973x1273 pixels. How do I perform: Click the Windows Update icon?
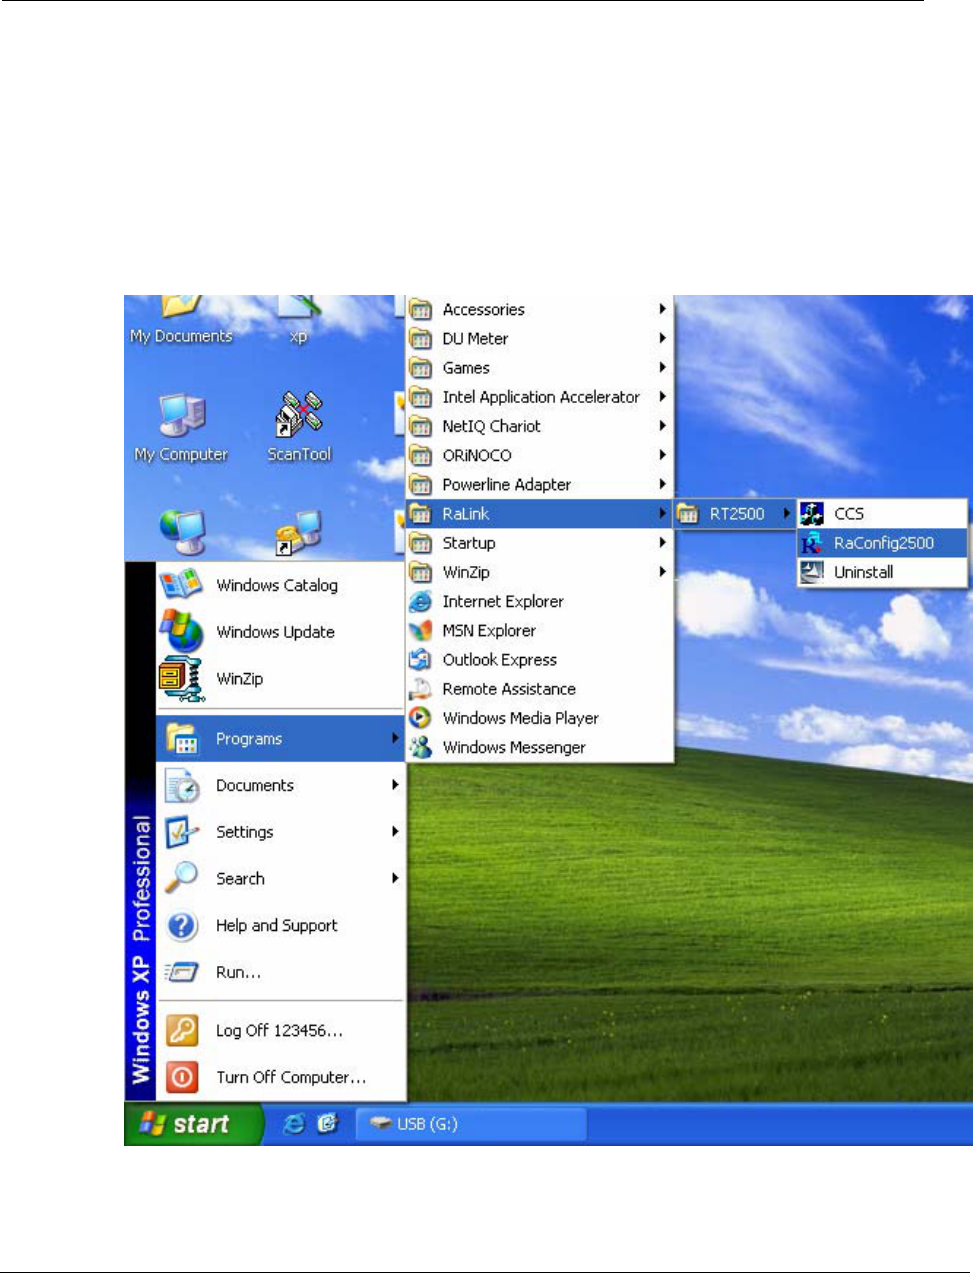pyautogui.click(x=181, y=631)
